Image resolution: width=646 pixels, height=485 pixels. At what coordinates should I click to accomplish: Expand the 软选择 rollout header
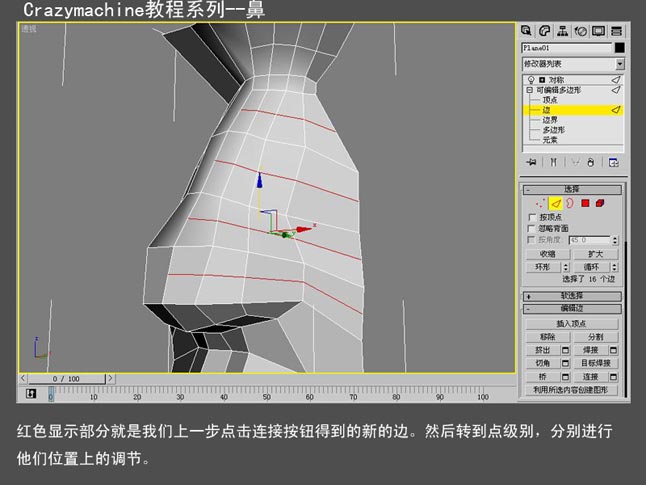(572, 296)
